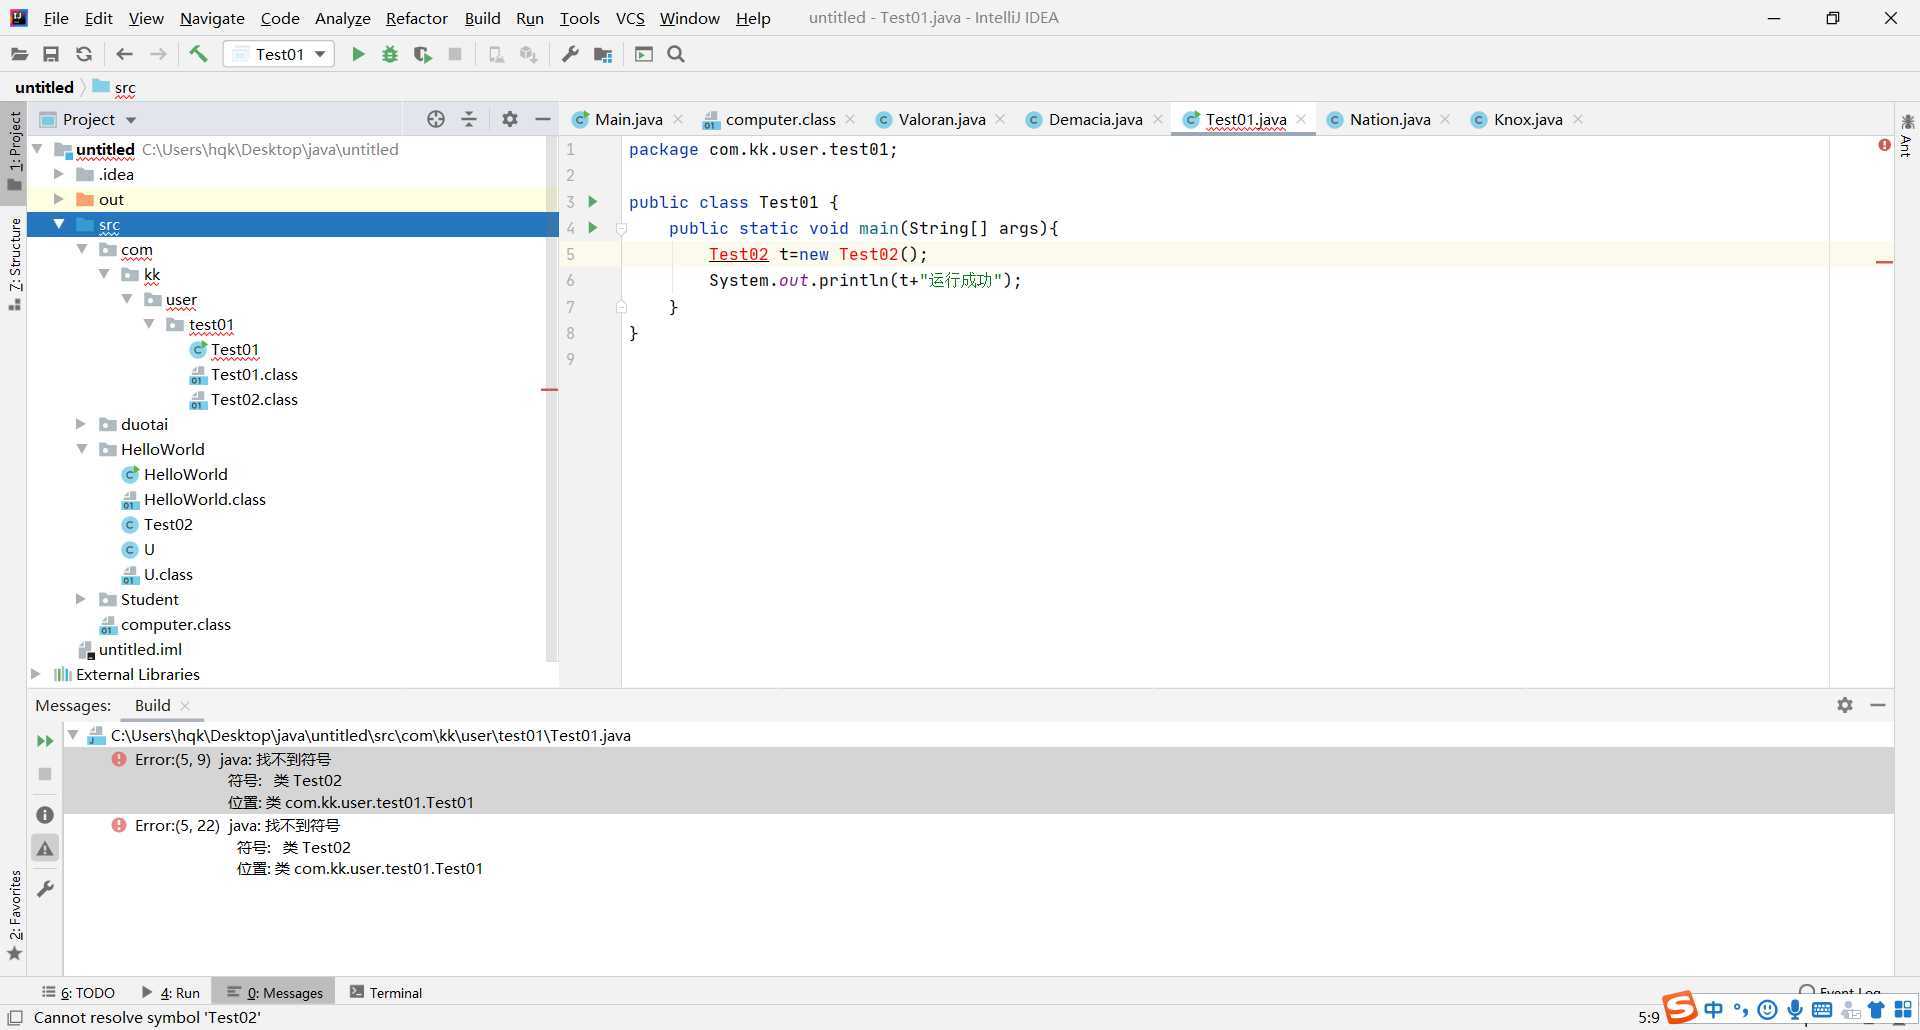1920x1030 pixels.
Task: Toggle the 1: Project side tab
Action: coord(14,152)
